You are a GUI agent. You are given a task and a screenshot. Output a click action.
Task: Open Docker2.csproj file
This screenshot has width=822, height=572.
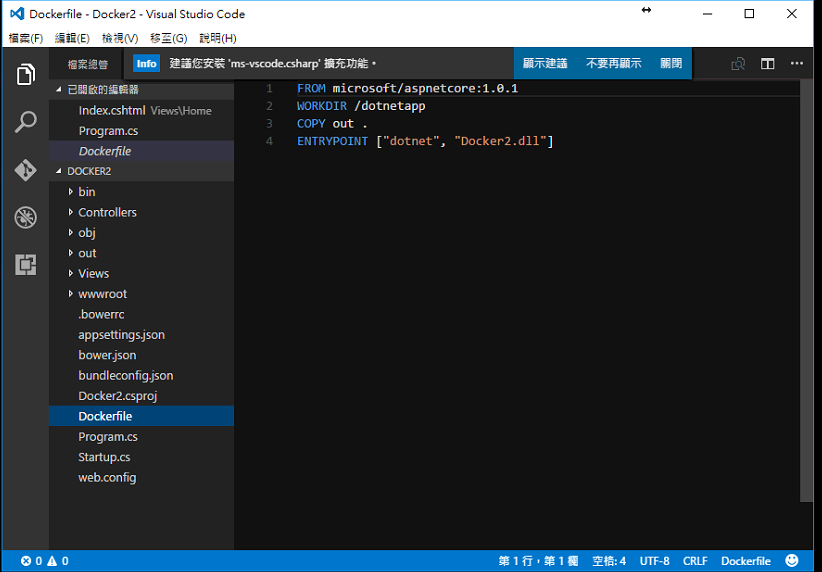coord(142,396)
